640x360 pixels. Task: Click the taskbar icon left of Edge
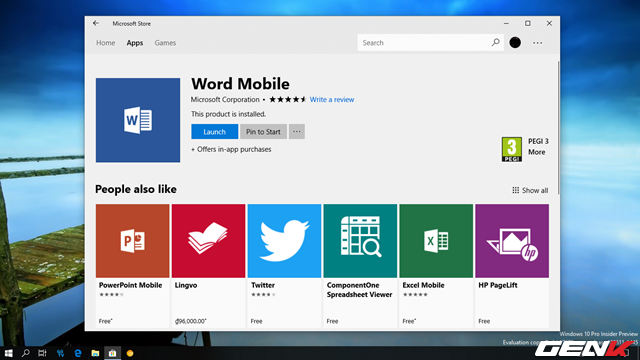(60, 353)
